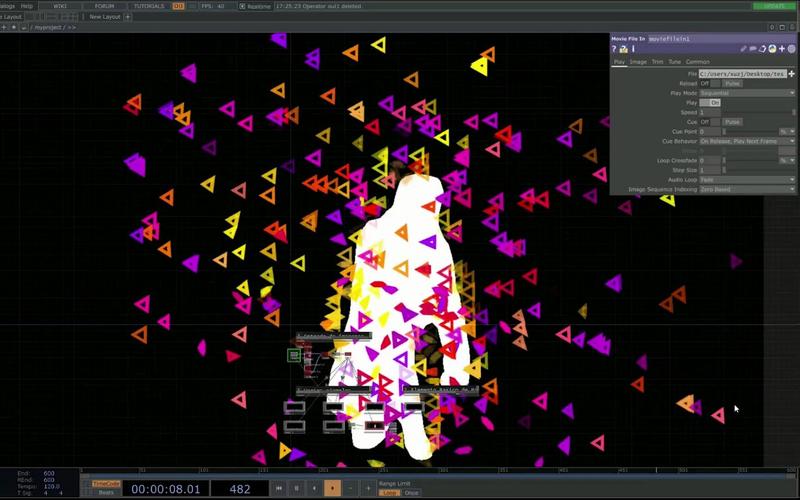Open Cue Point unit dropdown
This screenshot has width=800, height=500.
tap(787, 132)
